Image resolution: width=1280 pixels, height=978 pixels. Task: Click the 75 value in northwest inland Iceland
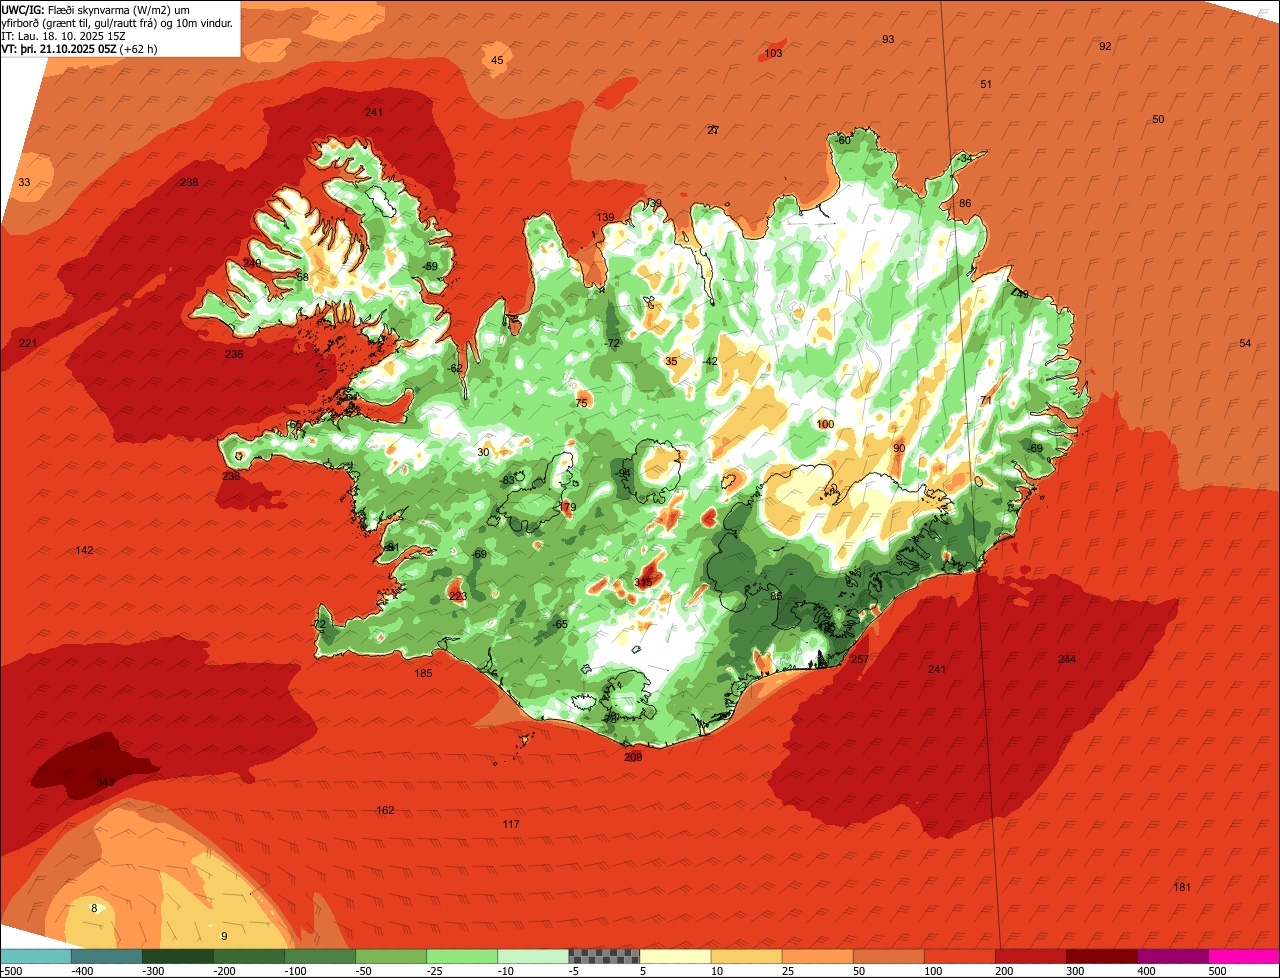coord(582,403)
